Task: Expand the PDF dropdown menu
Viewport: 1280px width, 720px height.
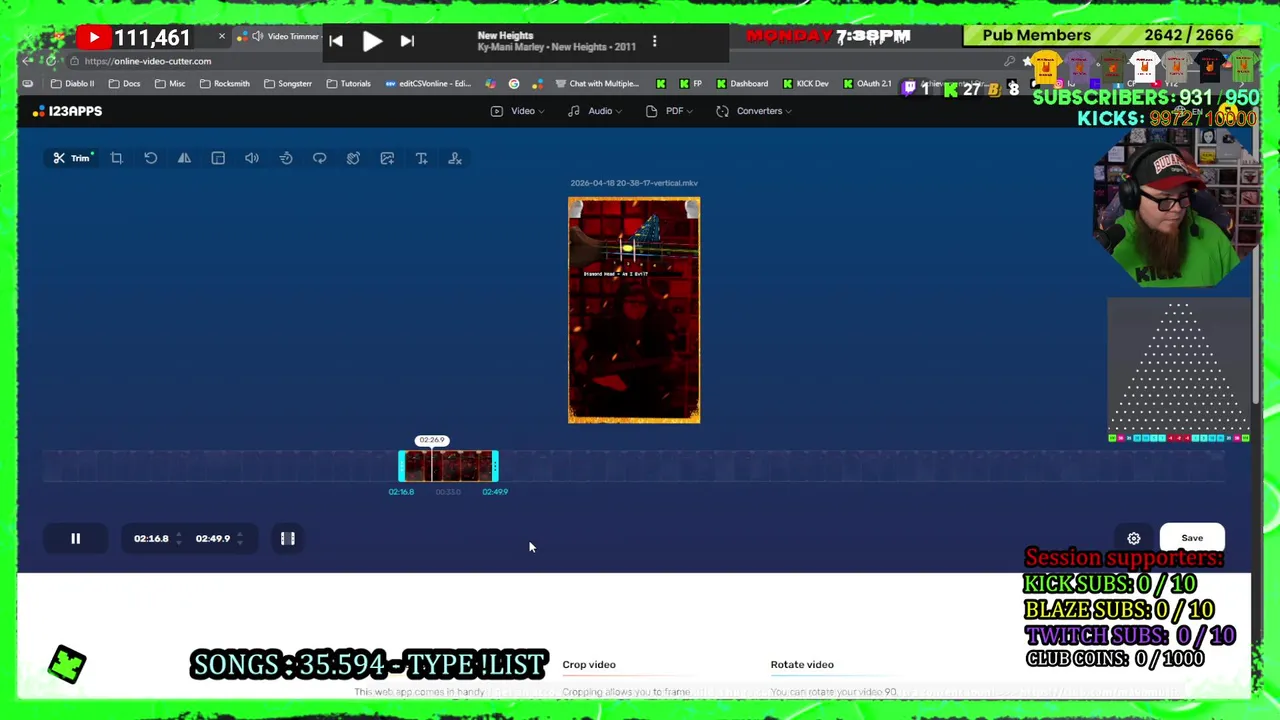Action: [x=670, y=111]
